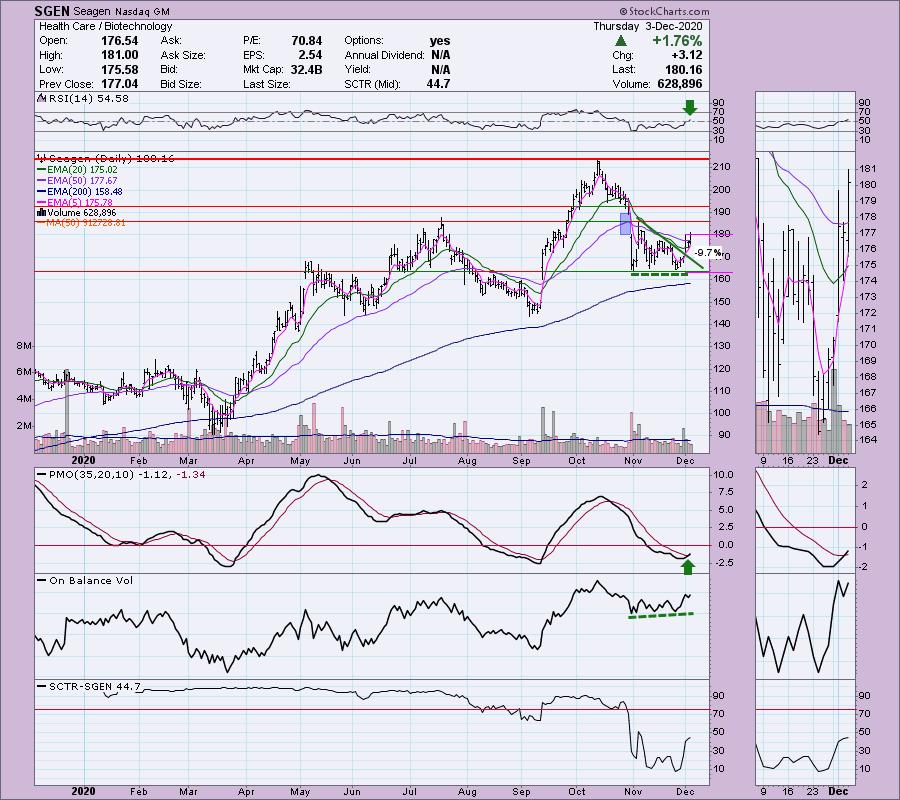Click the 'Annual Dividend:' label
Viewport: 900px width, 800px height.
coord(385,55)
